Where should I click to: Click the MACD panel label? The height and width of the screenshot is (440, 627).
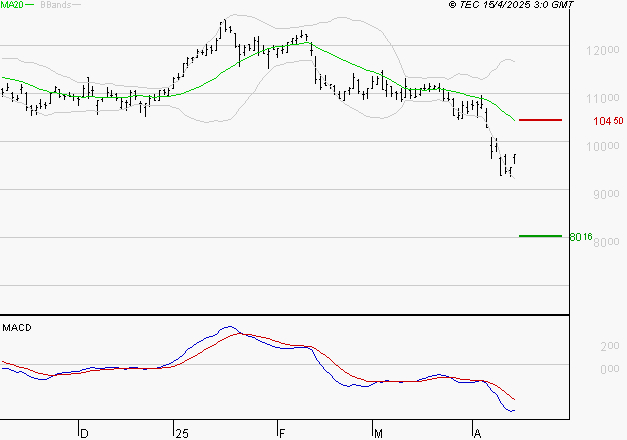tap(17, 327)
